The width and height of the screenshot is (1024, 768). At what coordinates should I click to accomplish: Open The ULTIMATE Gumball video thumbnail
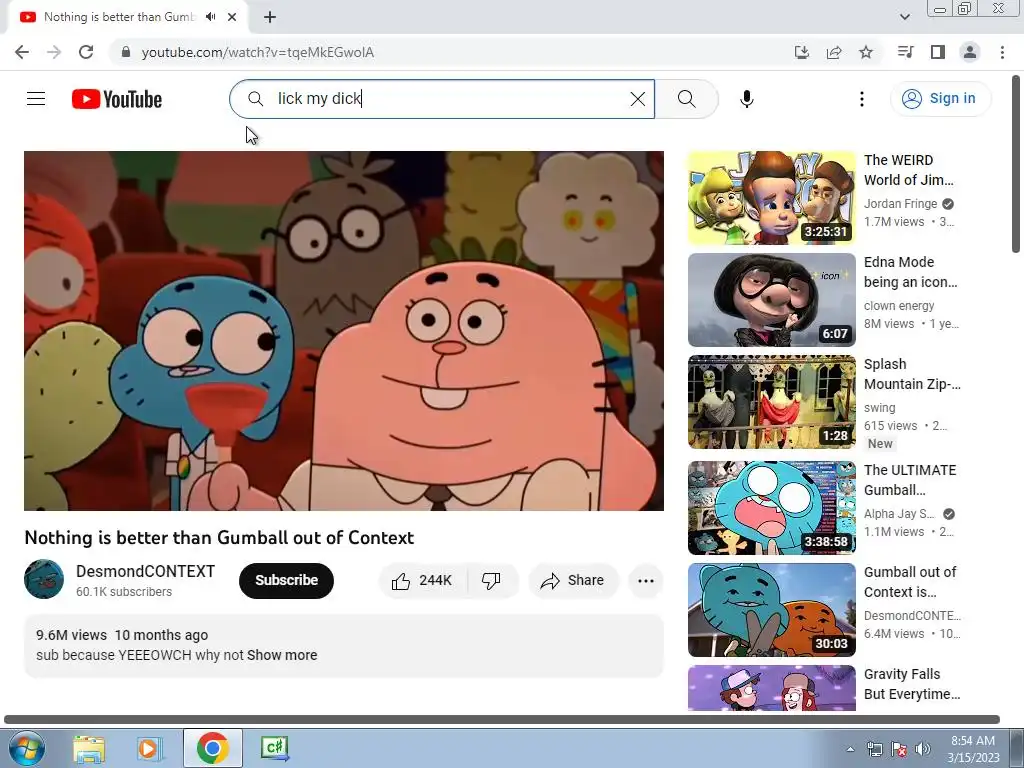coord(771,507)
